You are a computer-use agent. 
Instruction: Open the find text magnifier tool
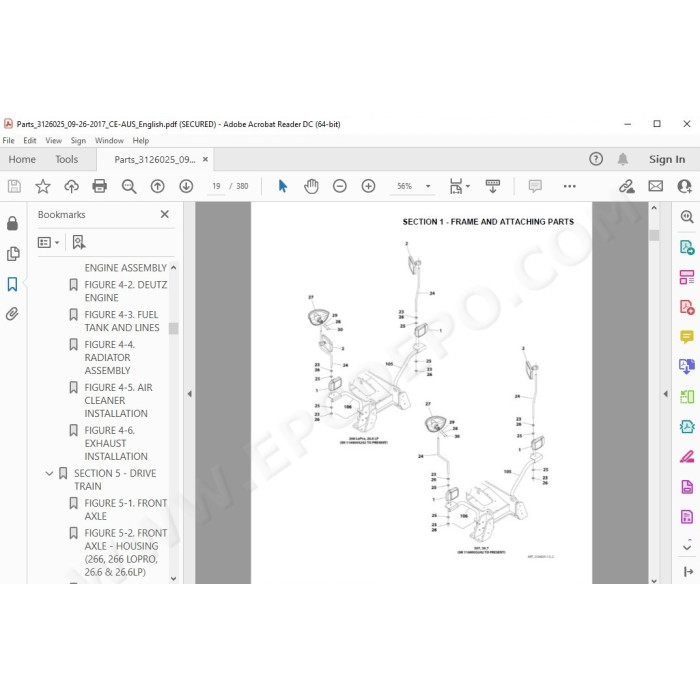(129, 186)
